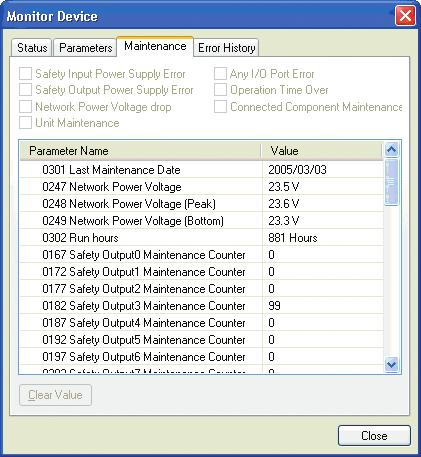Select 0167 Safety Output0 Maintenance Counter row
Viewport: 421px width, 457px height.
(x=202, y=255)
